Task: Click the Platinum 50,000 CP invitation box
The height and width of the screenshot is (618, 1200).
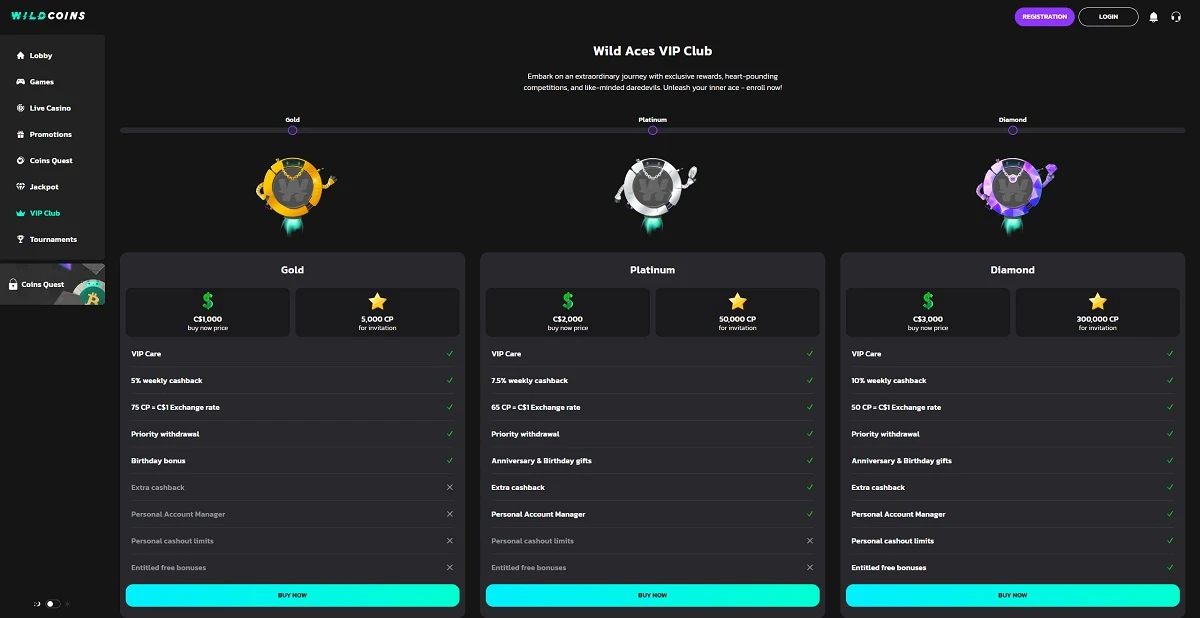Action: [738, 312]
